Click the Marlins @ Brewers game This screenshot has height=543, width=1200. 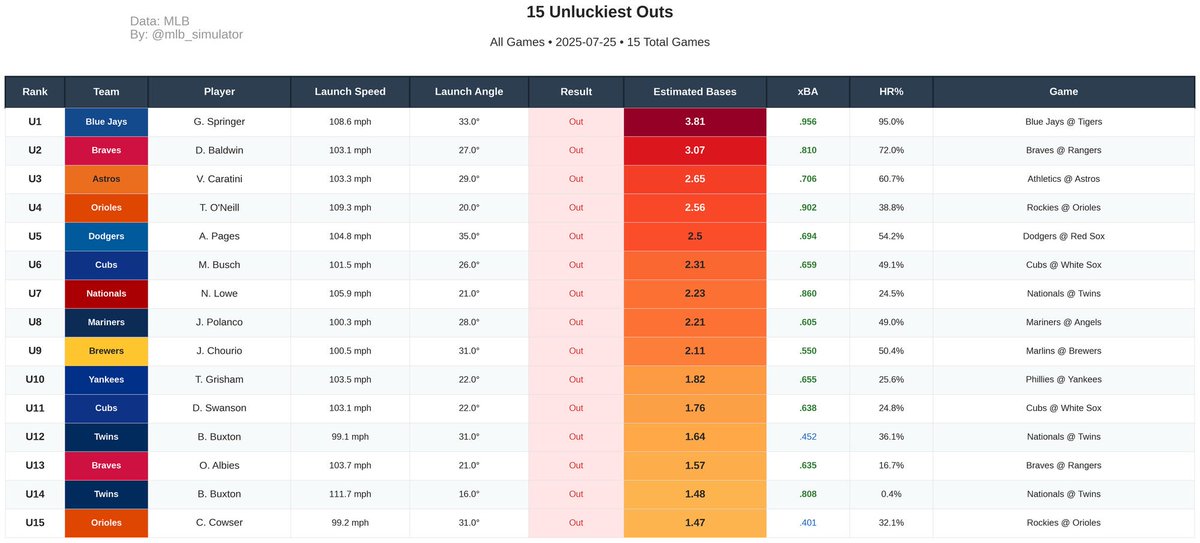(1064, 351)
